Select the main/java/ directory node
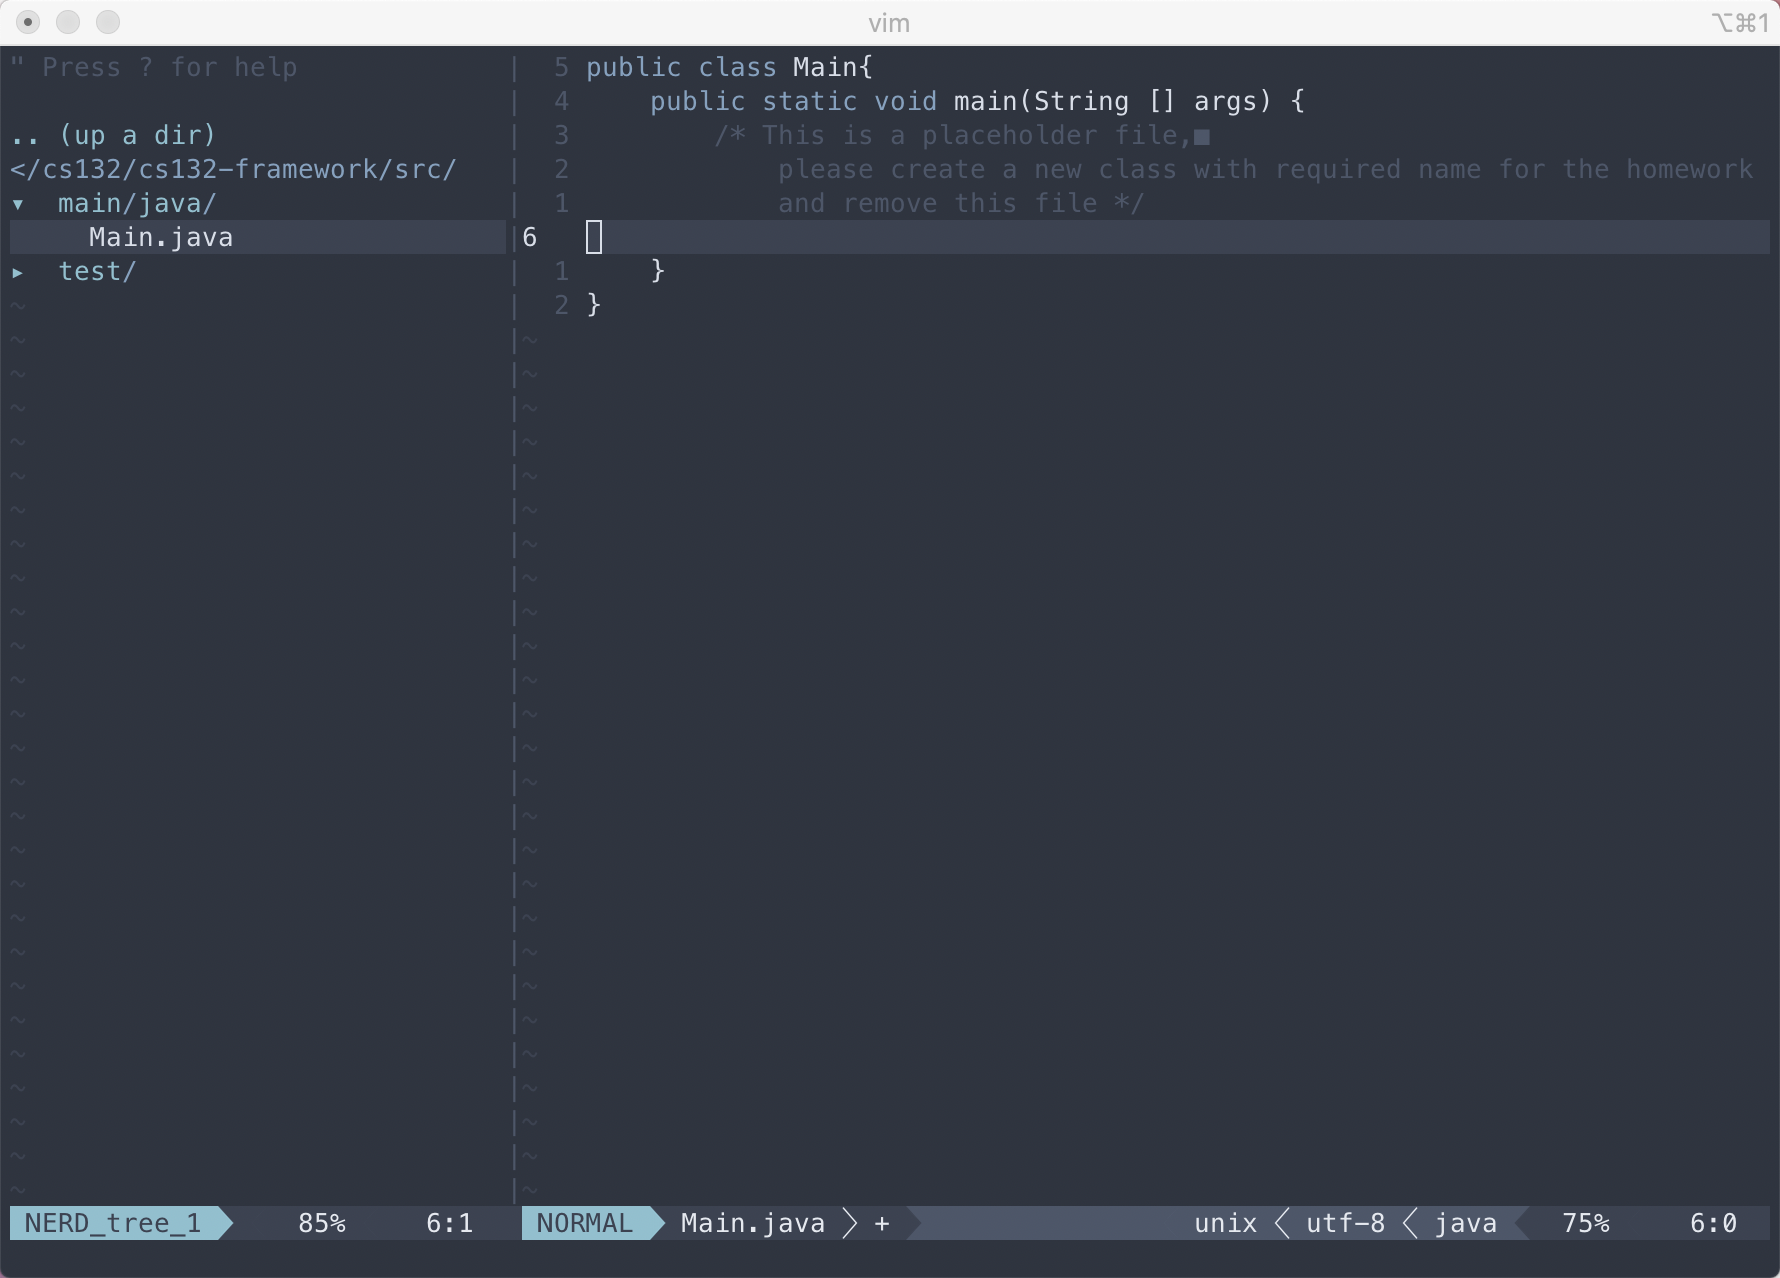Viewport: 1780px width, 1278px height. point(137,203)
